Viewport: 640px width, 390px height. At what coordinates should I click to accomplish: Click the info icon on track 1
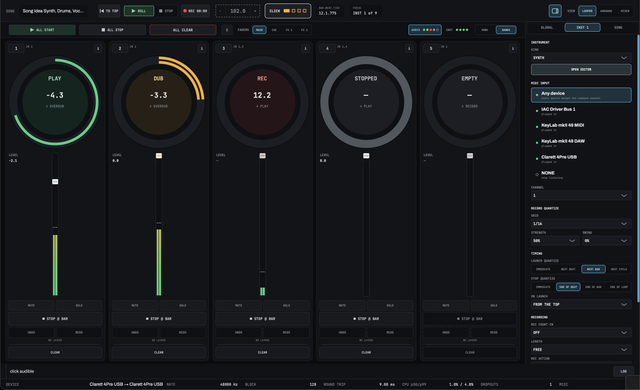[x=98, y=49]
